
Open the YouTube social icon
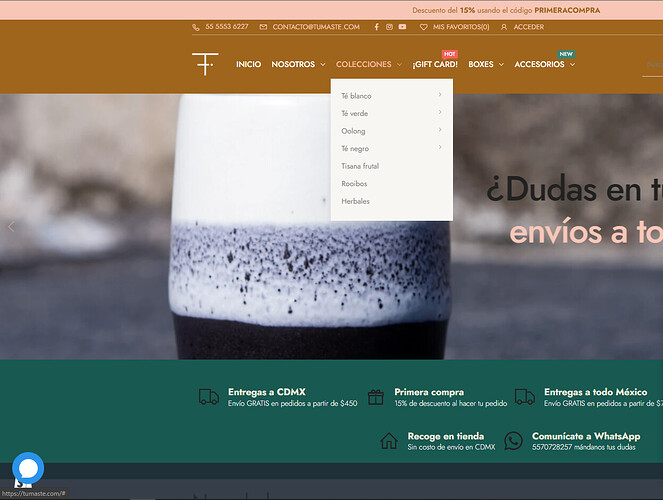click(x=402, y=27)
